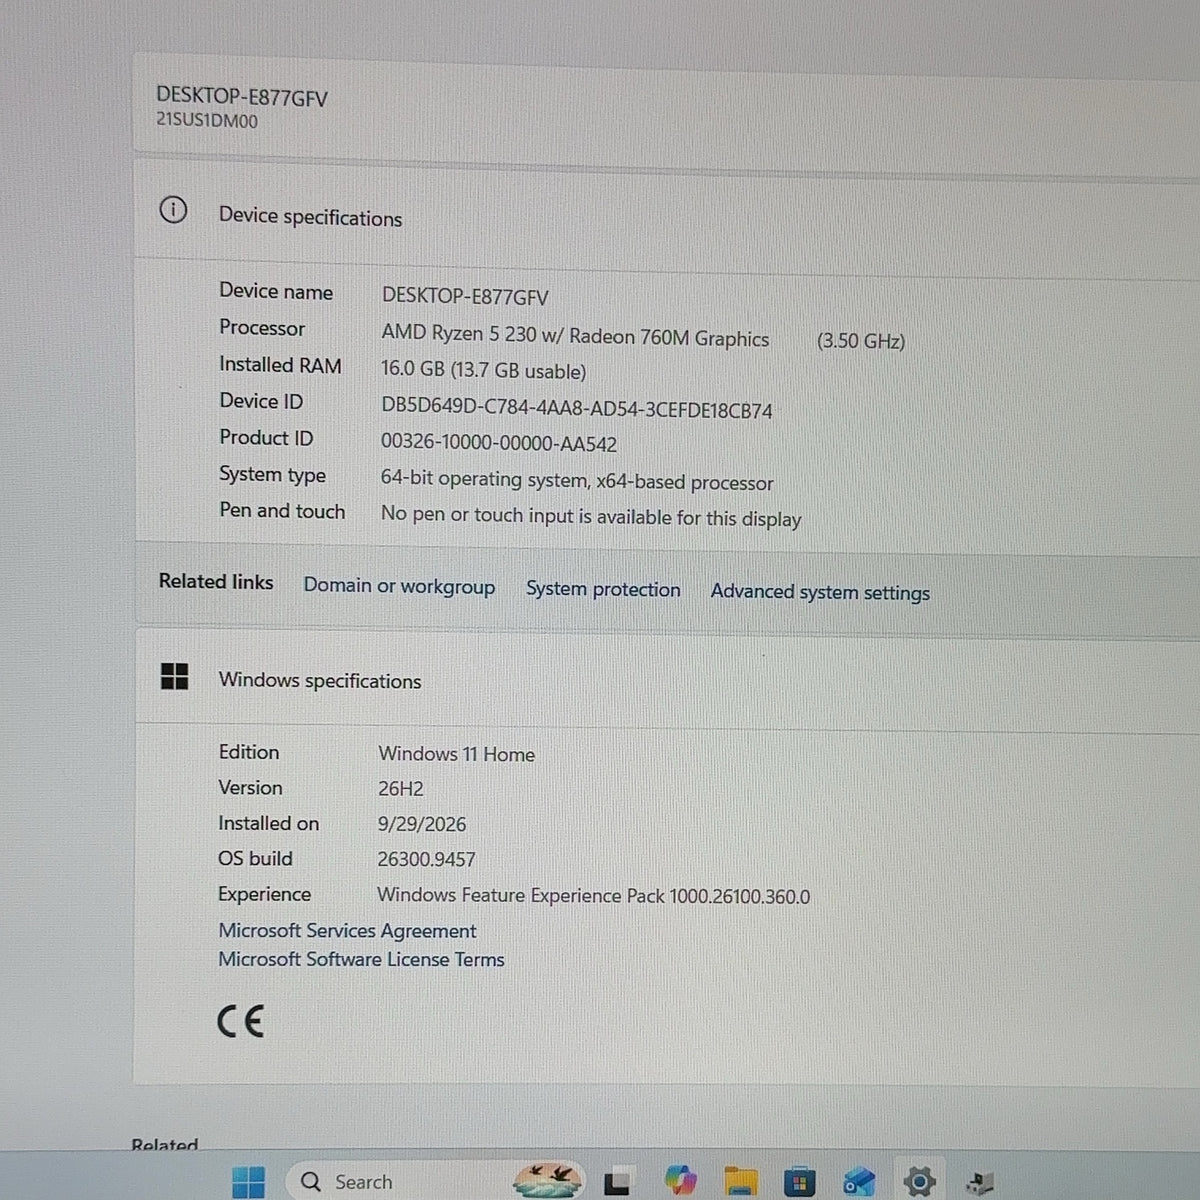The image size is (1200, 1200).
Task: Click the No pen or touch input text
Action: [591, 517]
